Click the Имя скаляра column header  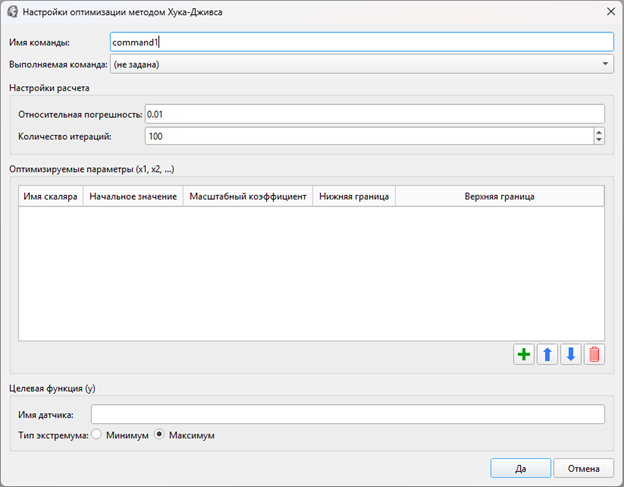click(51, 197)
